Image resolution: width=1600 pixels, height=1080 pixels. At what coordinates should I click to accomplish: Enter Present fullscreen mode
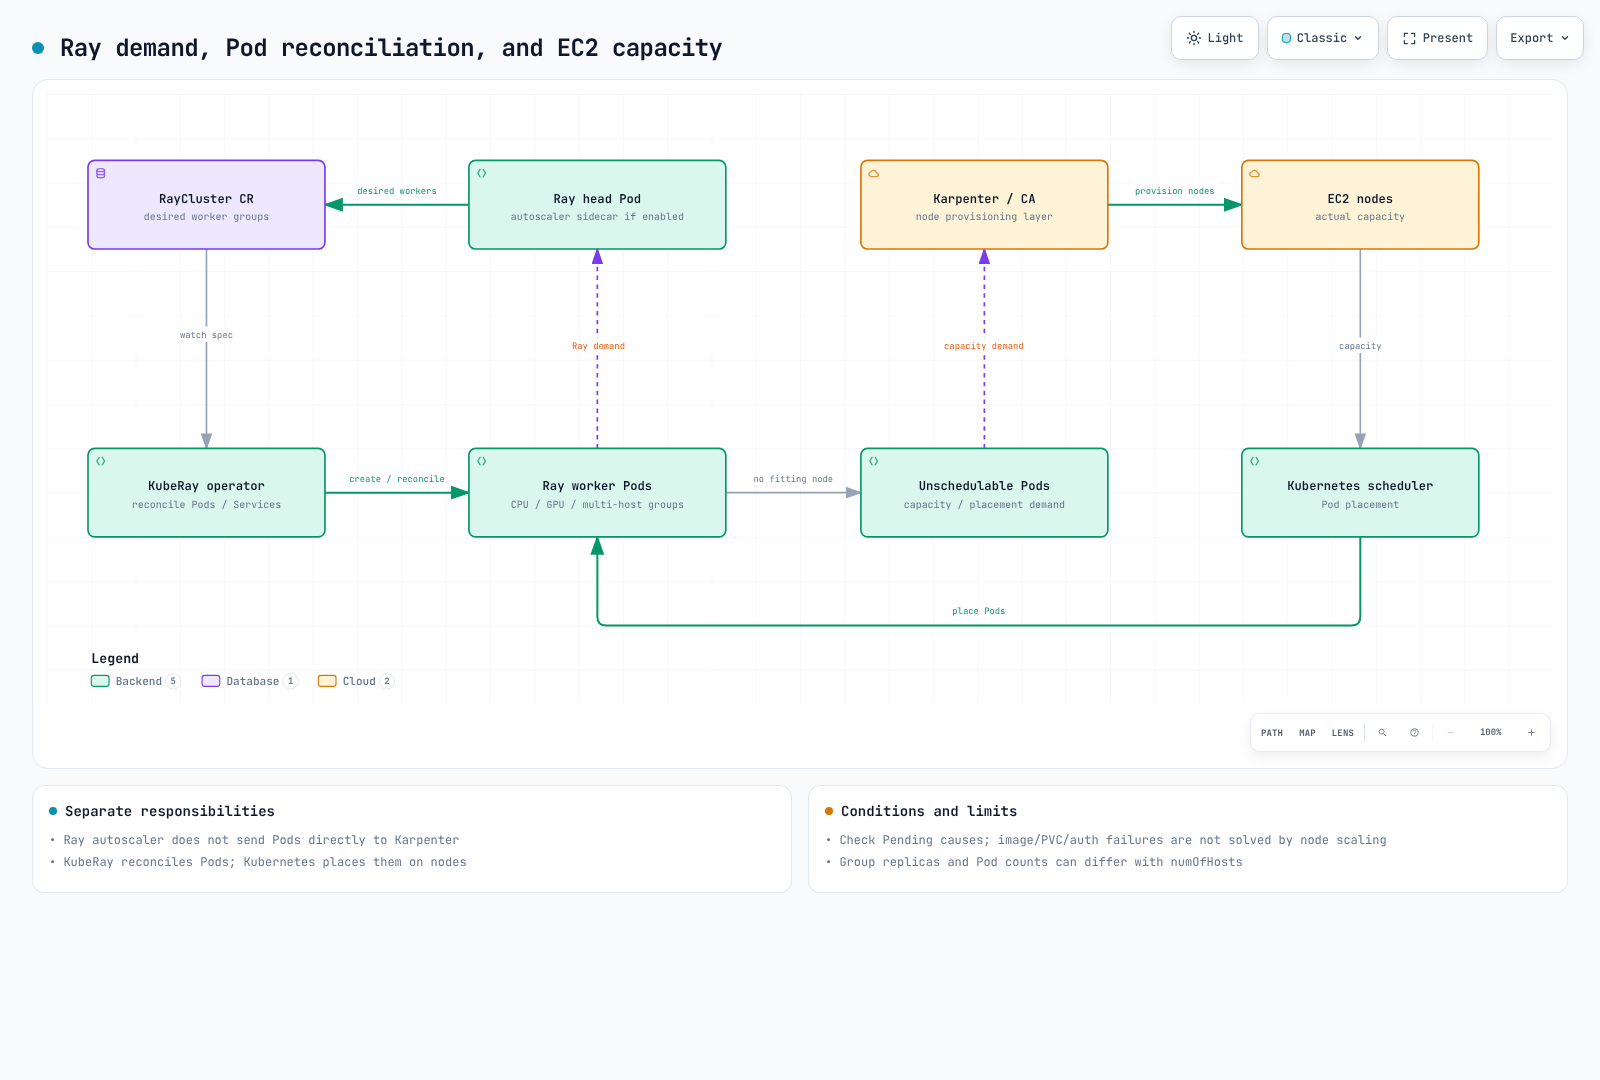(x=1437, y=38)
